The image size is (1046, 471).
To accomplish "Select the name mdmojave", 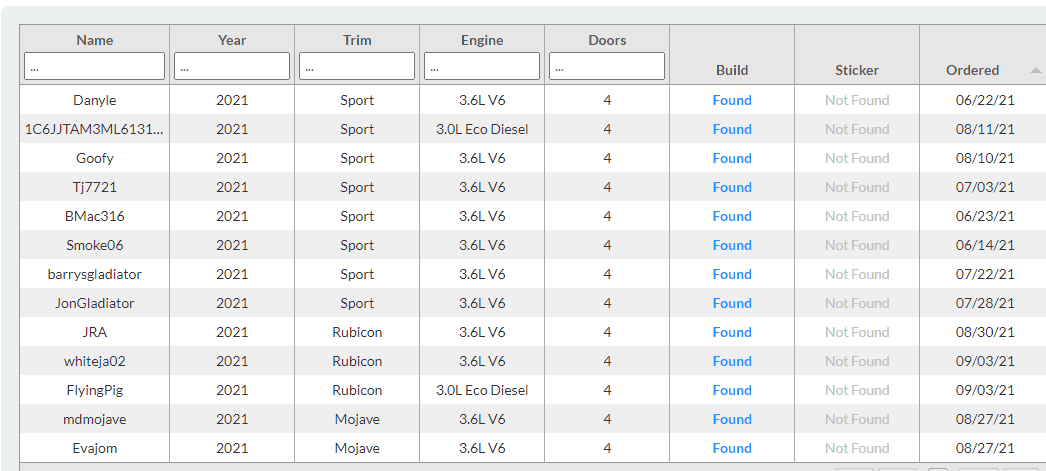I will pyautogui.click(x=95, y=420).
